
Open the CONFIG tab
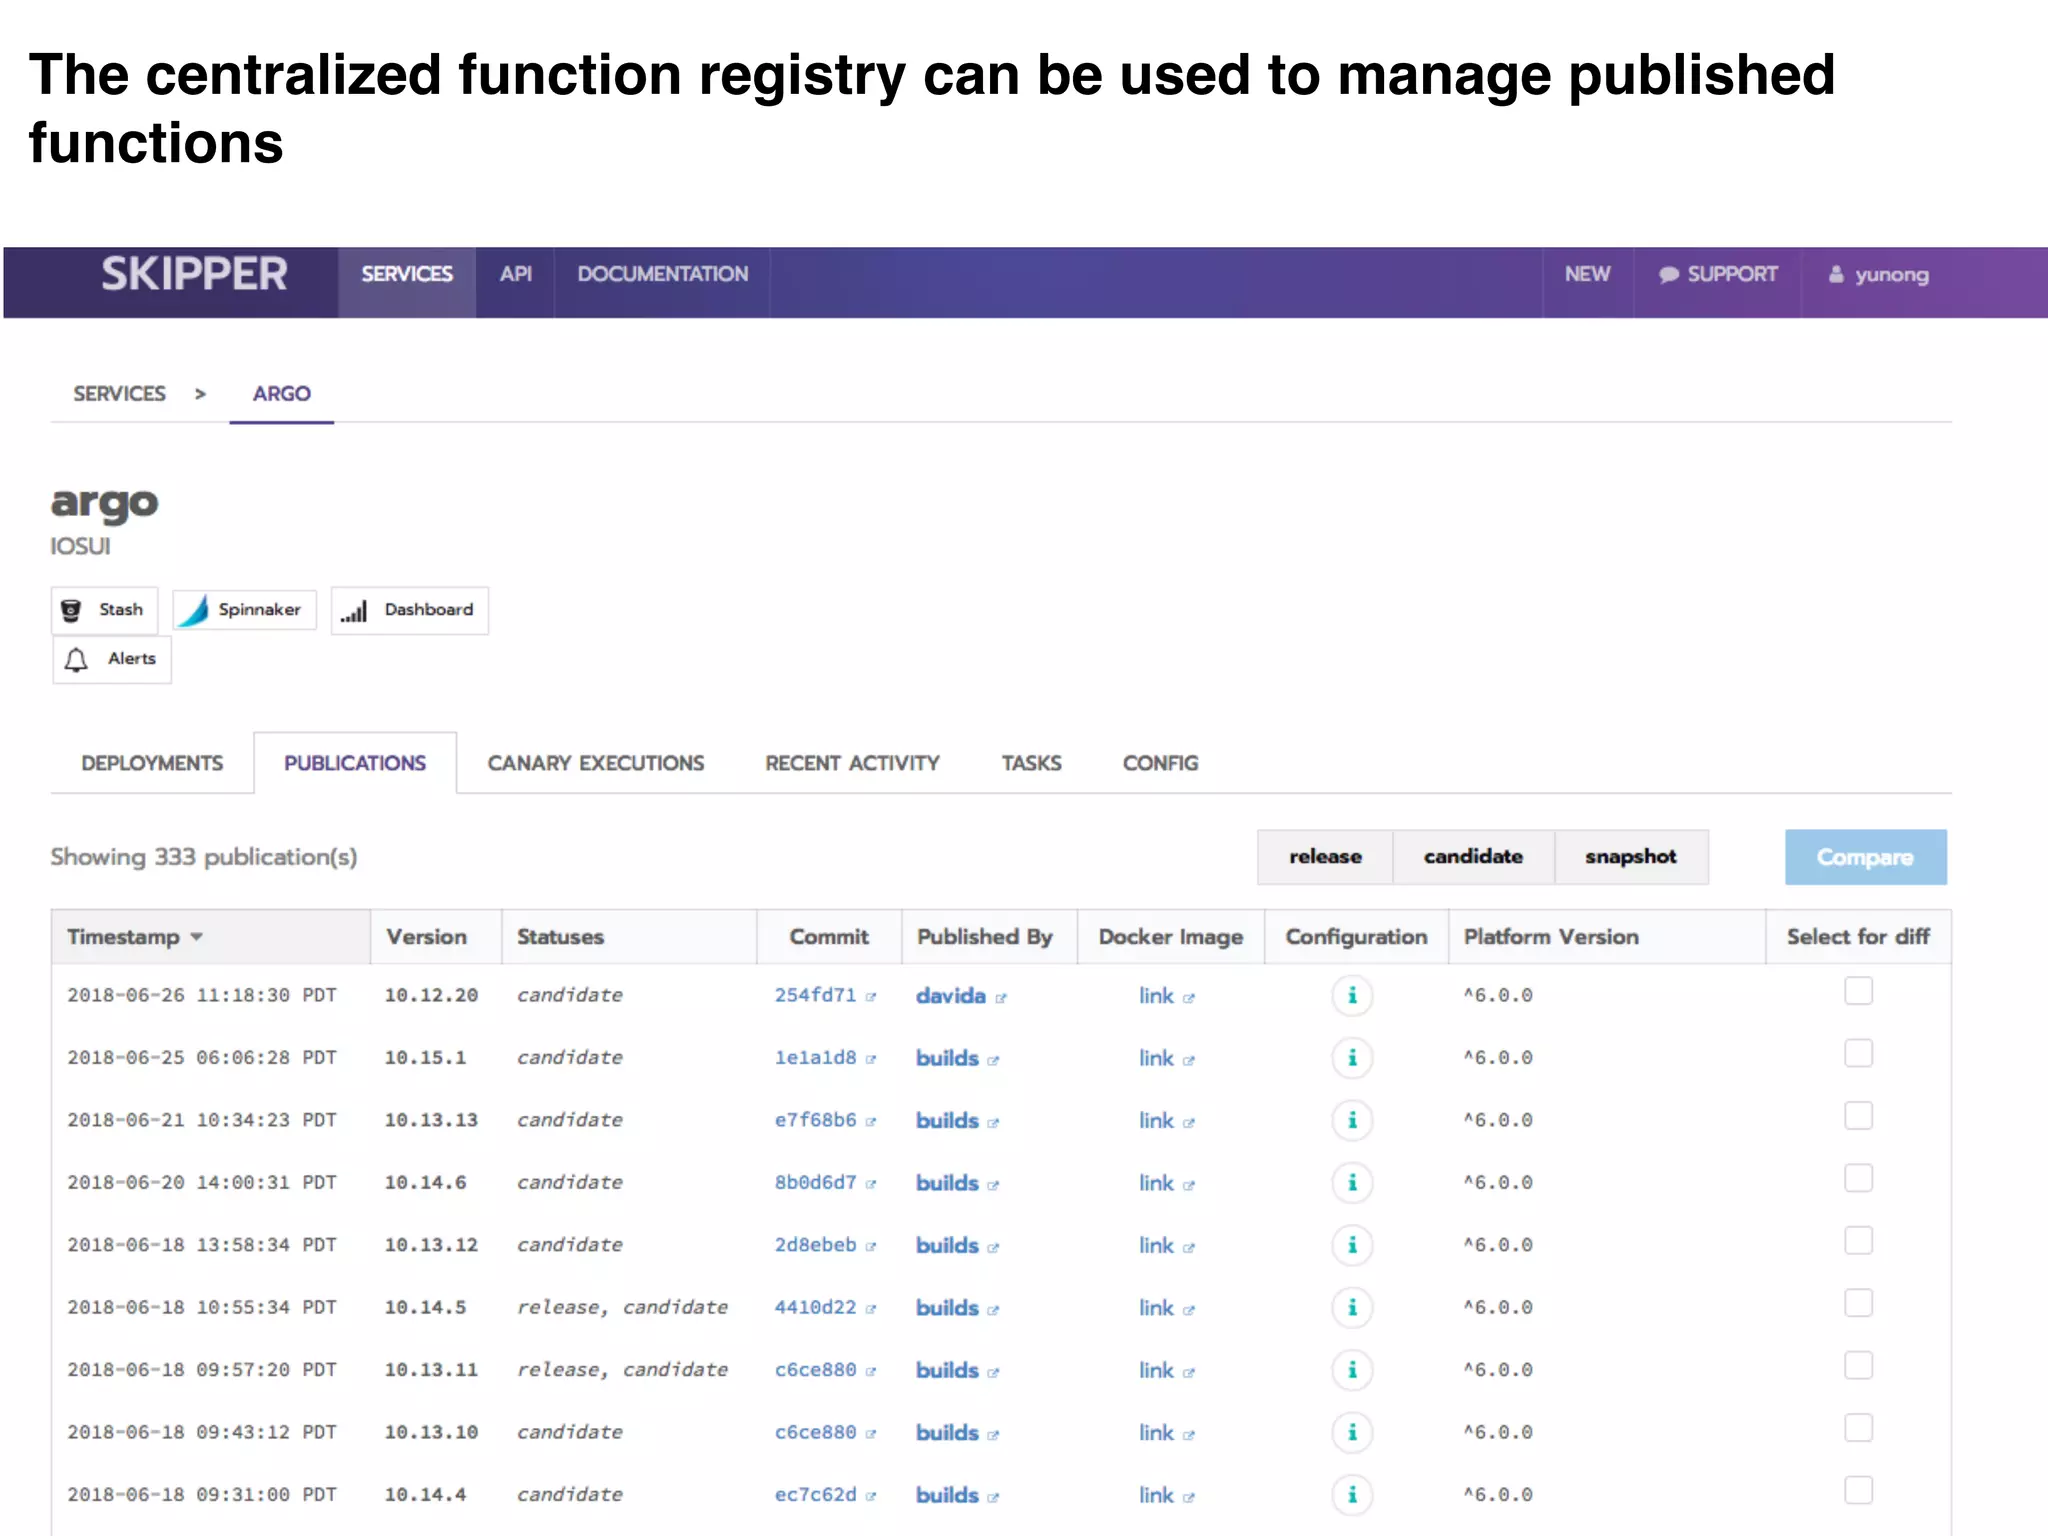pos(1160,764)
